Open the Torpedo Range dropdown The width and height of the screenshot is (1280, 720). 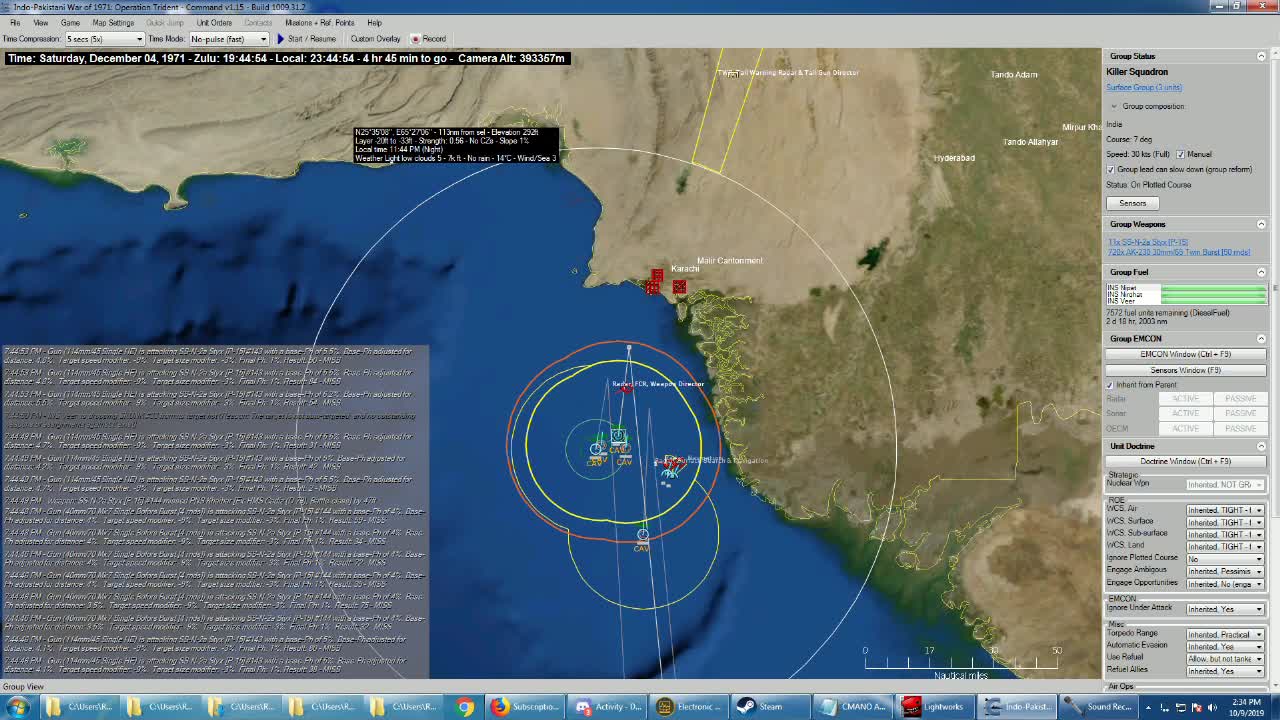point(1225,634)
